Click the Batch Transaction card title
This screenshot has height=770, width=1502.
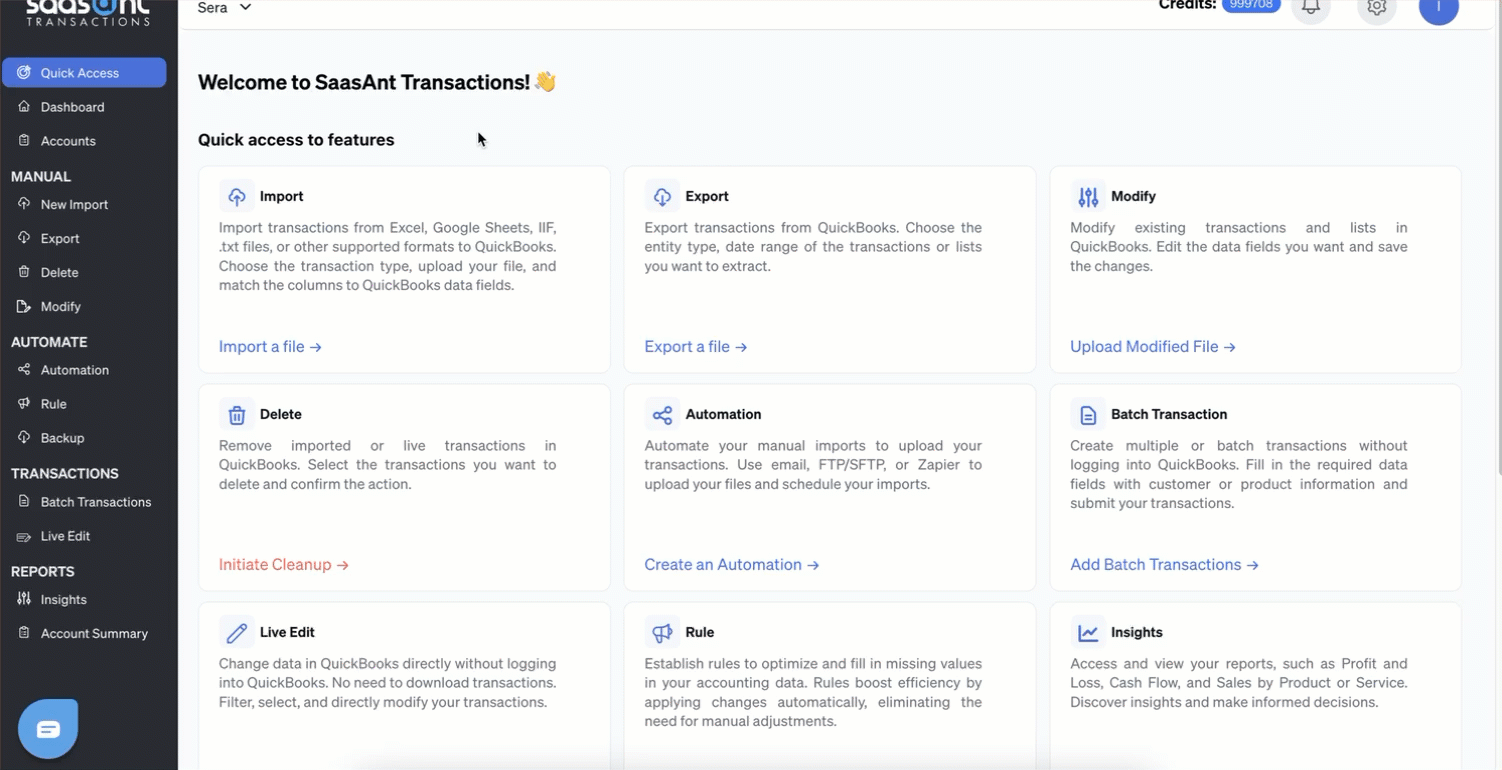click(x=1169, y=414)
